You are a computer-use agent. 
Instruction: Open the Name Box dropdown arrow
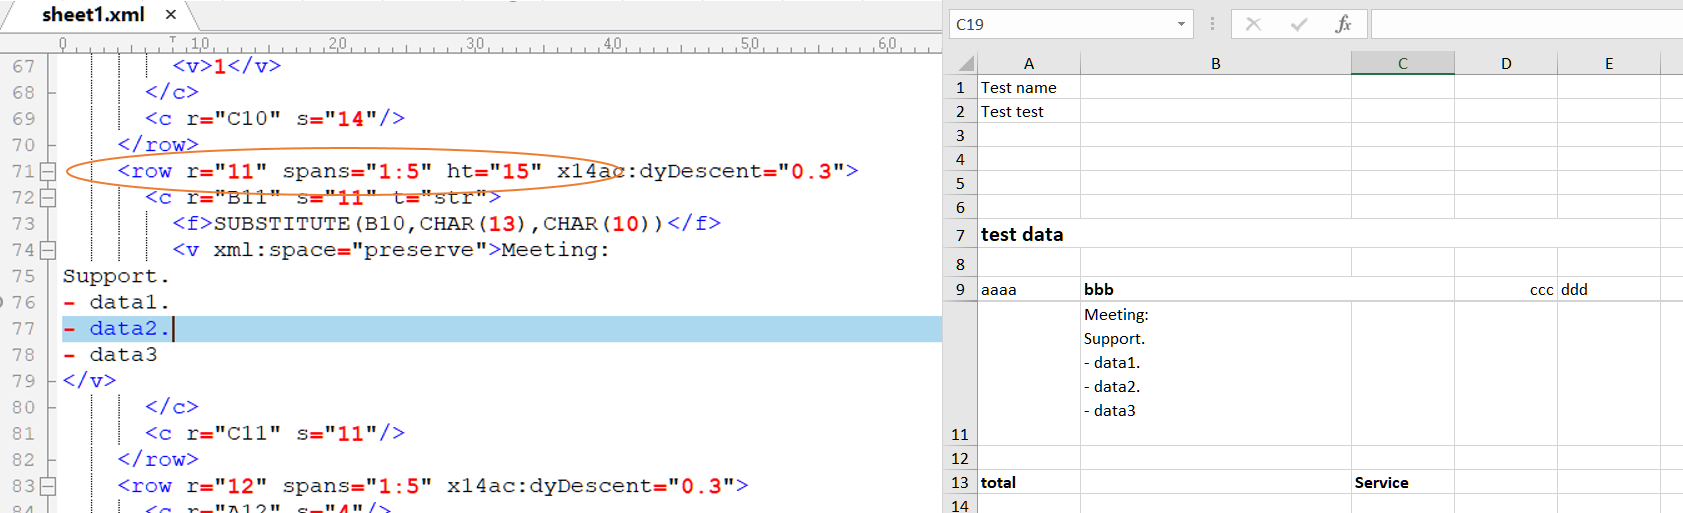tap(1181, 24)
